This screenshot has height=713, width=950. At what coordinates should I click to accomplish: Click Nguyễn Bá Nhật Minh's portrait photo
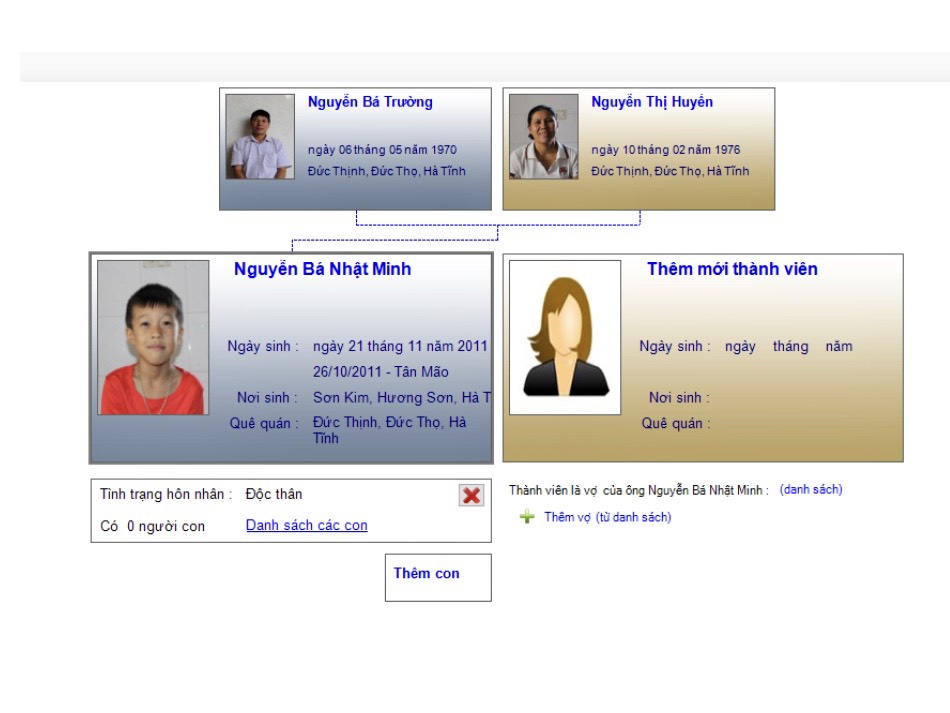[x=153, y=337]
